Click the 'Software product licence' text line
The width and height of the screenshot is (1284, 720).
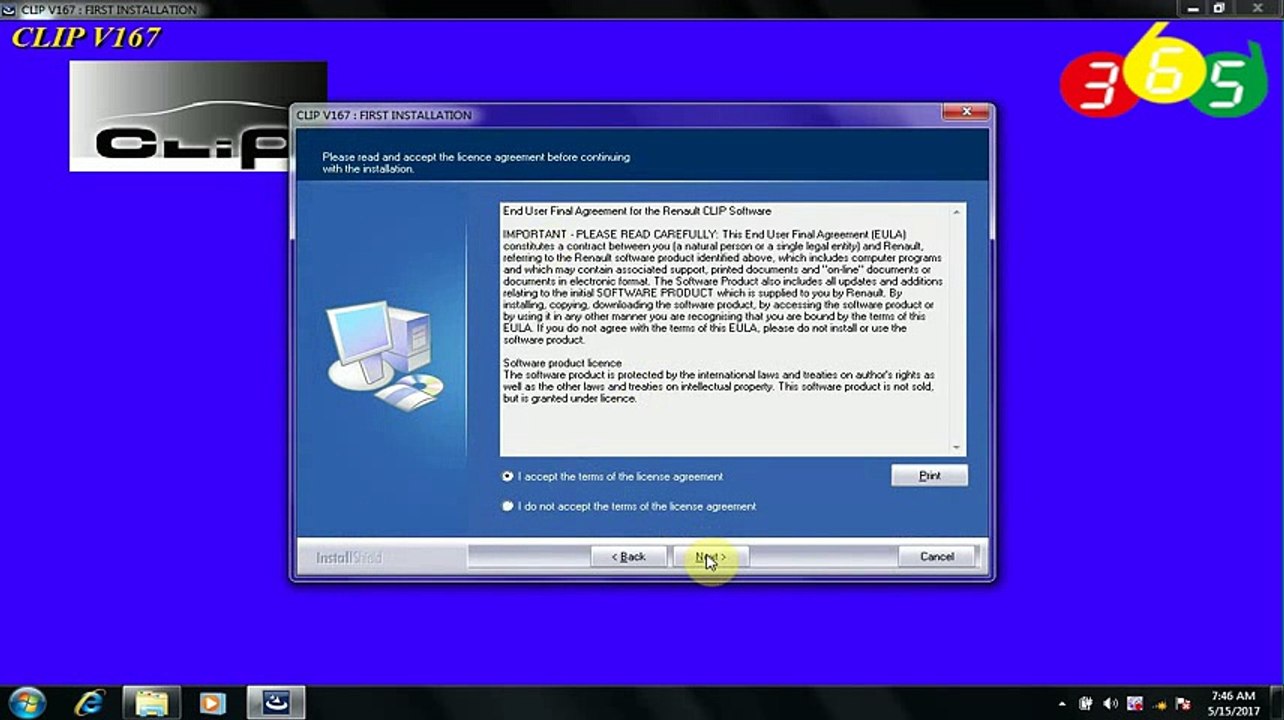(x=562, y=363)
